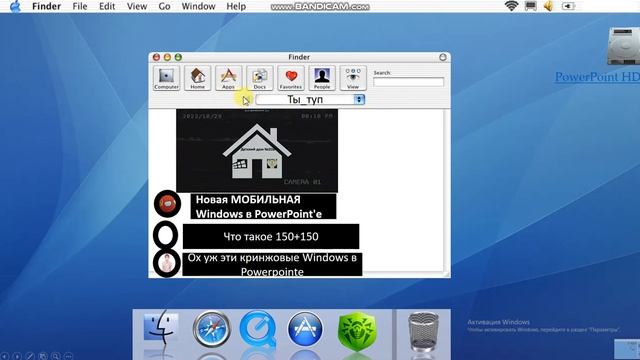Launch Finder from the Dock
640x360 pixels.
click(161, 329)
